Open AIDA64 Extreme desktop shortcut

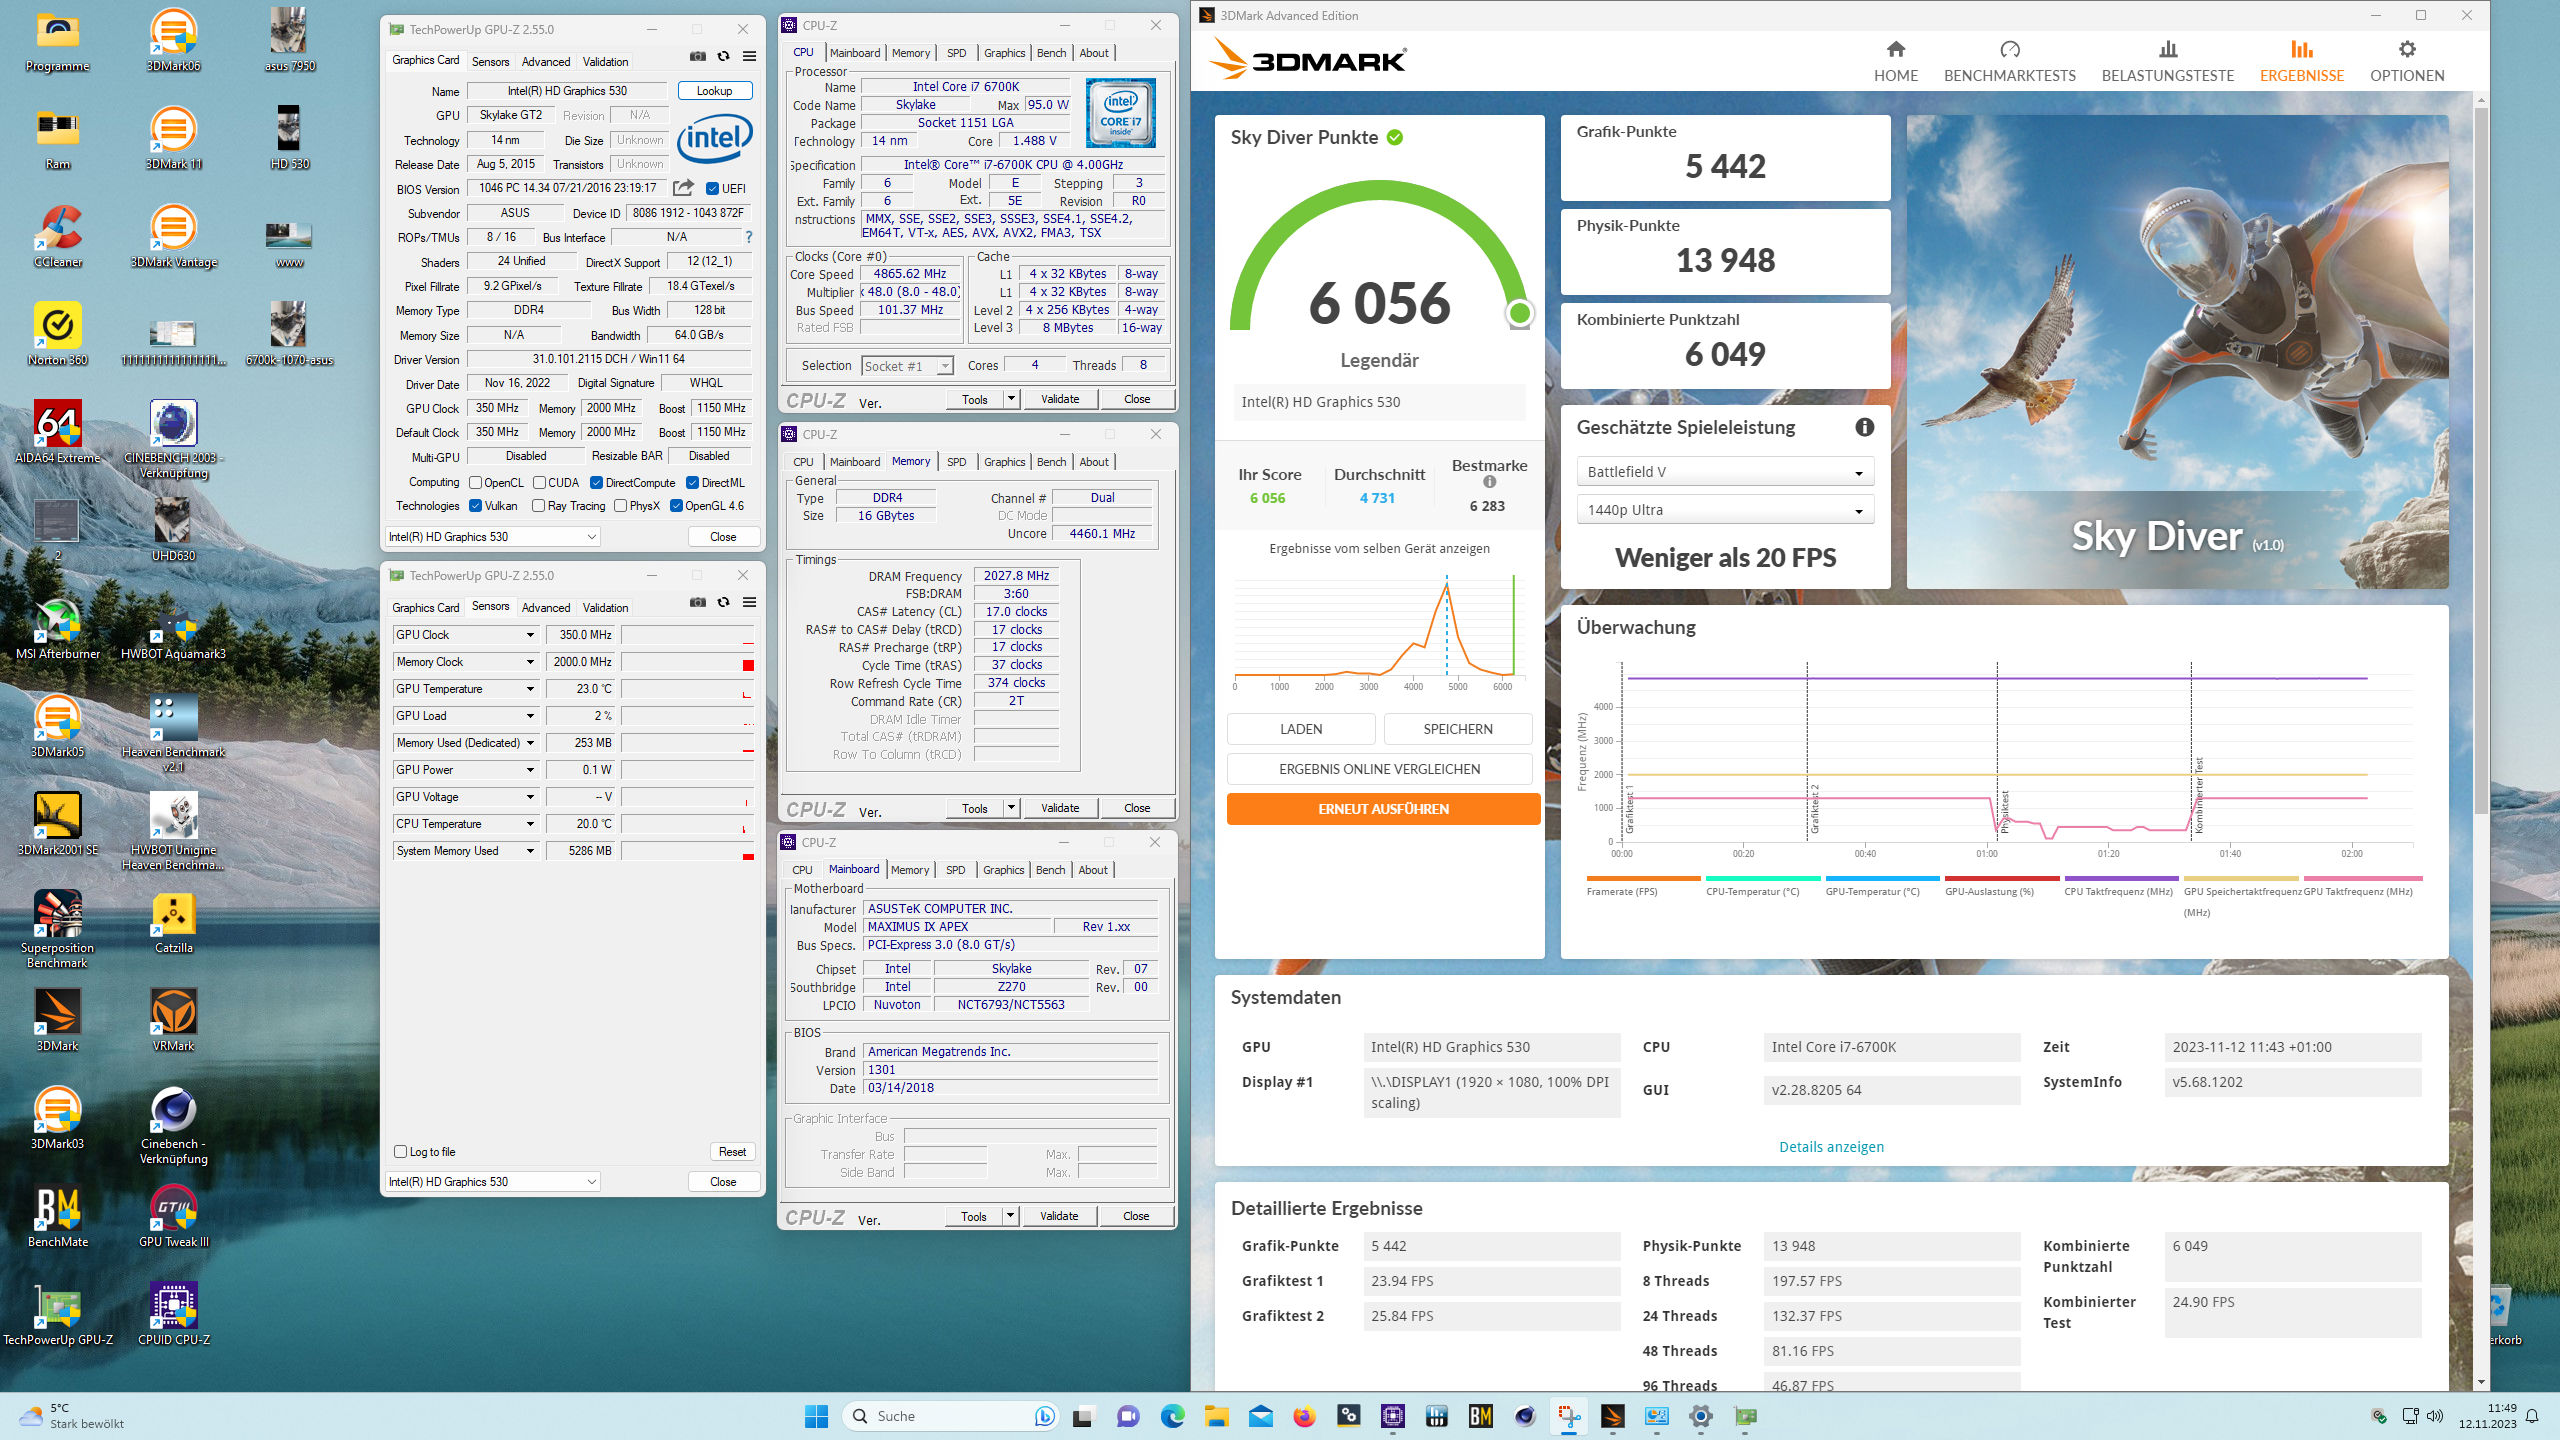pyautogui.click(x=58, y=433)
